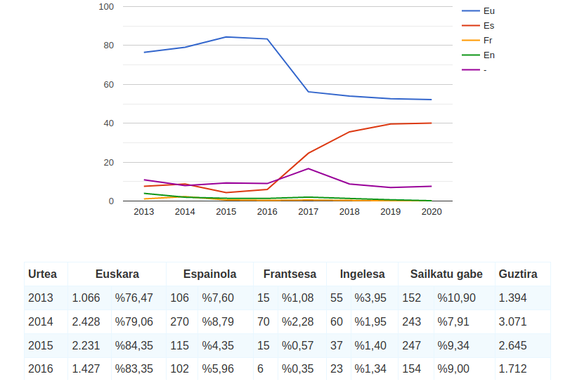
Task: Click the Frantsesa count 70
Action: pos(265,321)
